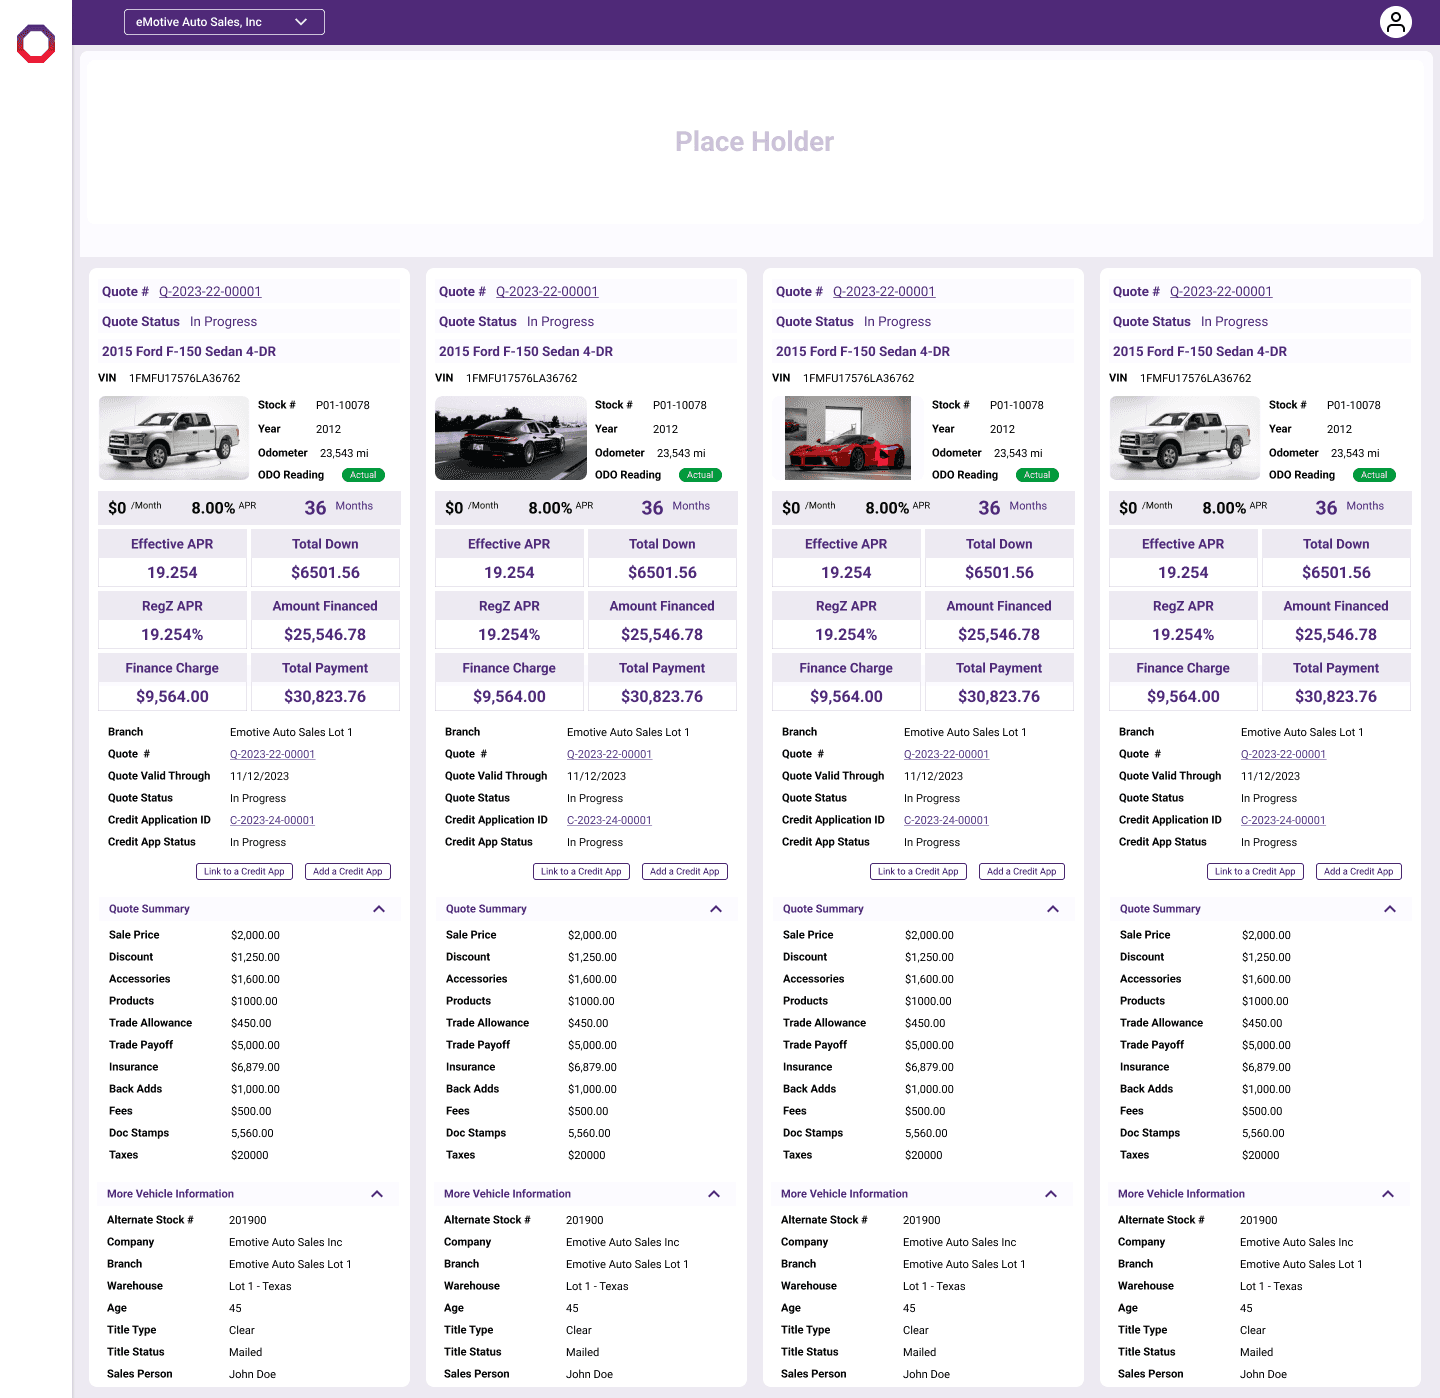The width and height of the screenshot is (1440, 1398).
Task: Click Sales Person 'John Doe' in third card
Action: (926, 1374)
